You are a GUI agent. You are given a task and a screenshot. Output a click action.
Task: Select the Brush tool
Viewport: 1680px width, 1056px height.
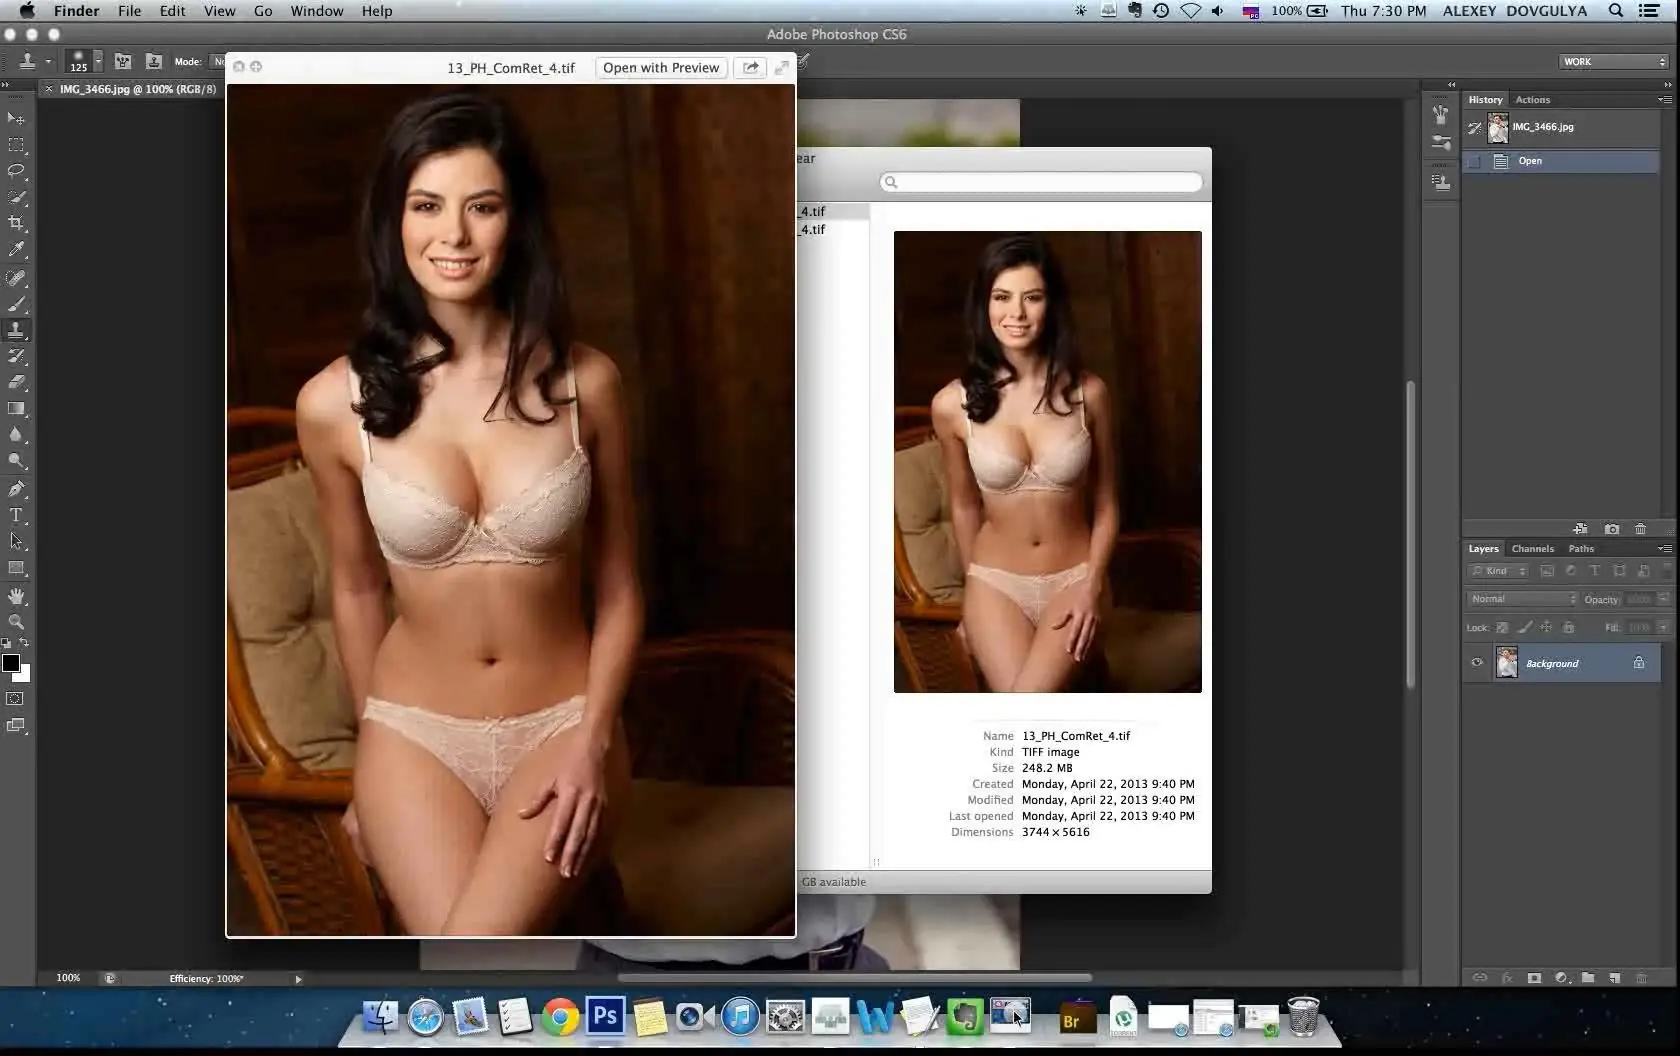[x=16, y=304]
